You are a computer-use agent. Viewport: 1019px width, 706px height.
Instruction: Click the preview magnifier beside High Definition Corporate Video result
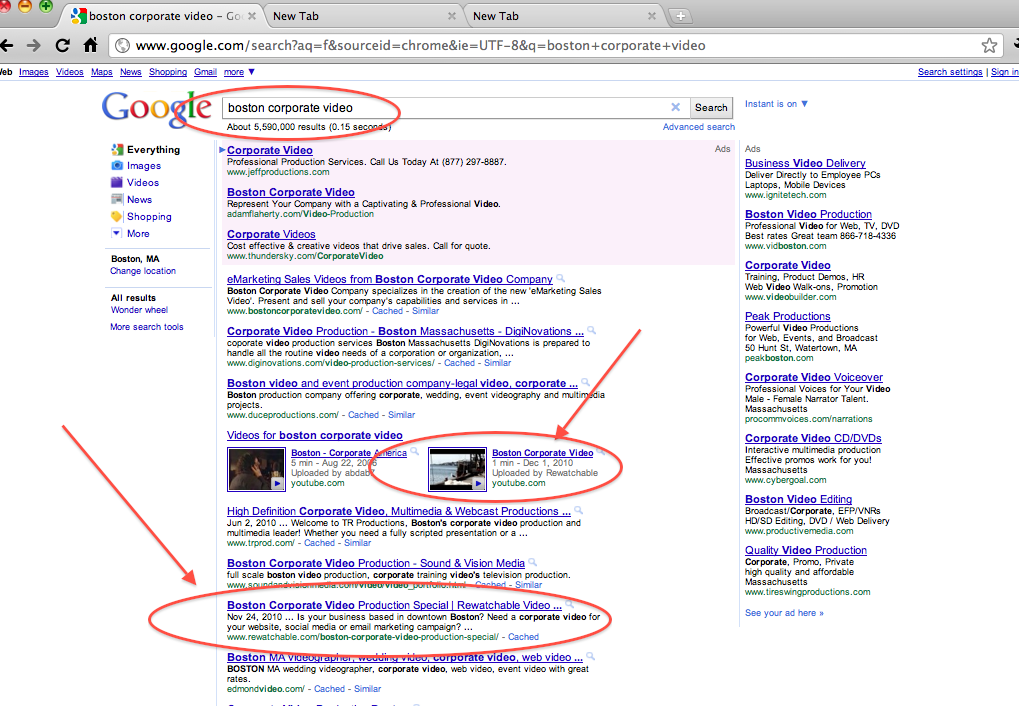click(x=578, y=511)
